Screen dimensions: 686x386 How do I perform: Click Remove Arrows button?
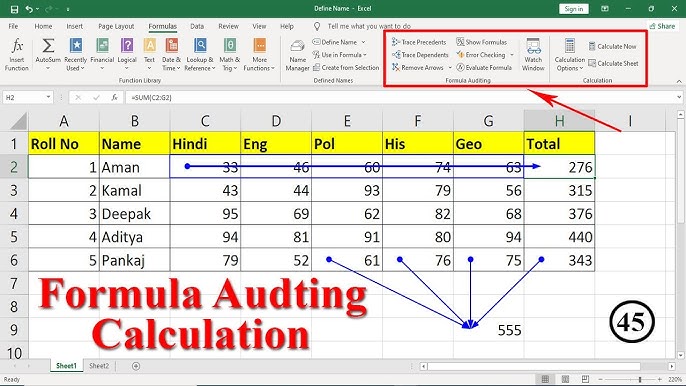418,67
